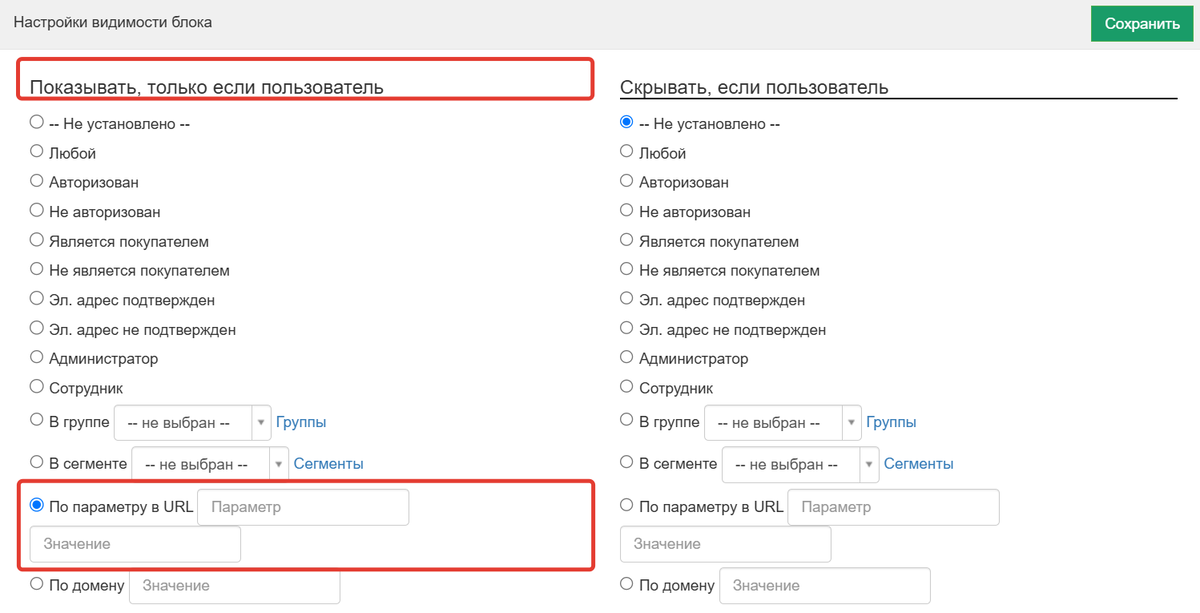1200x613 pixels.
Task: Select 'По параметру в URL' under Скрывать
Action: click(627, 505)
